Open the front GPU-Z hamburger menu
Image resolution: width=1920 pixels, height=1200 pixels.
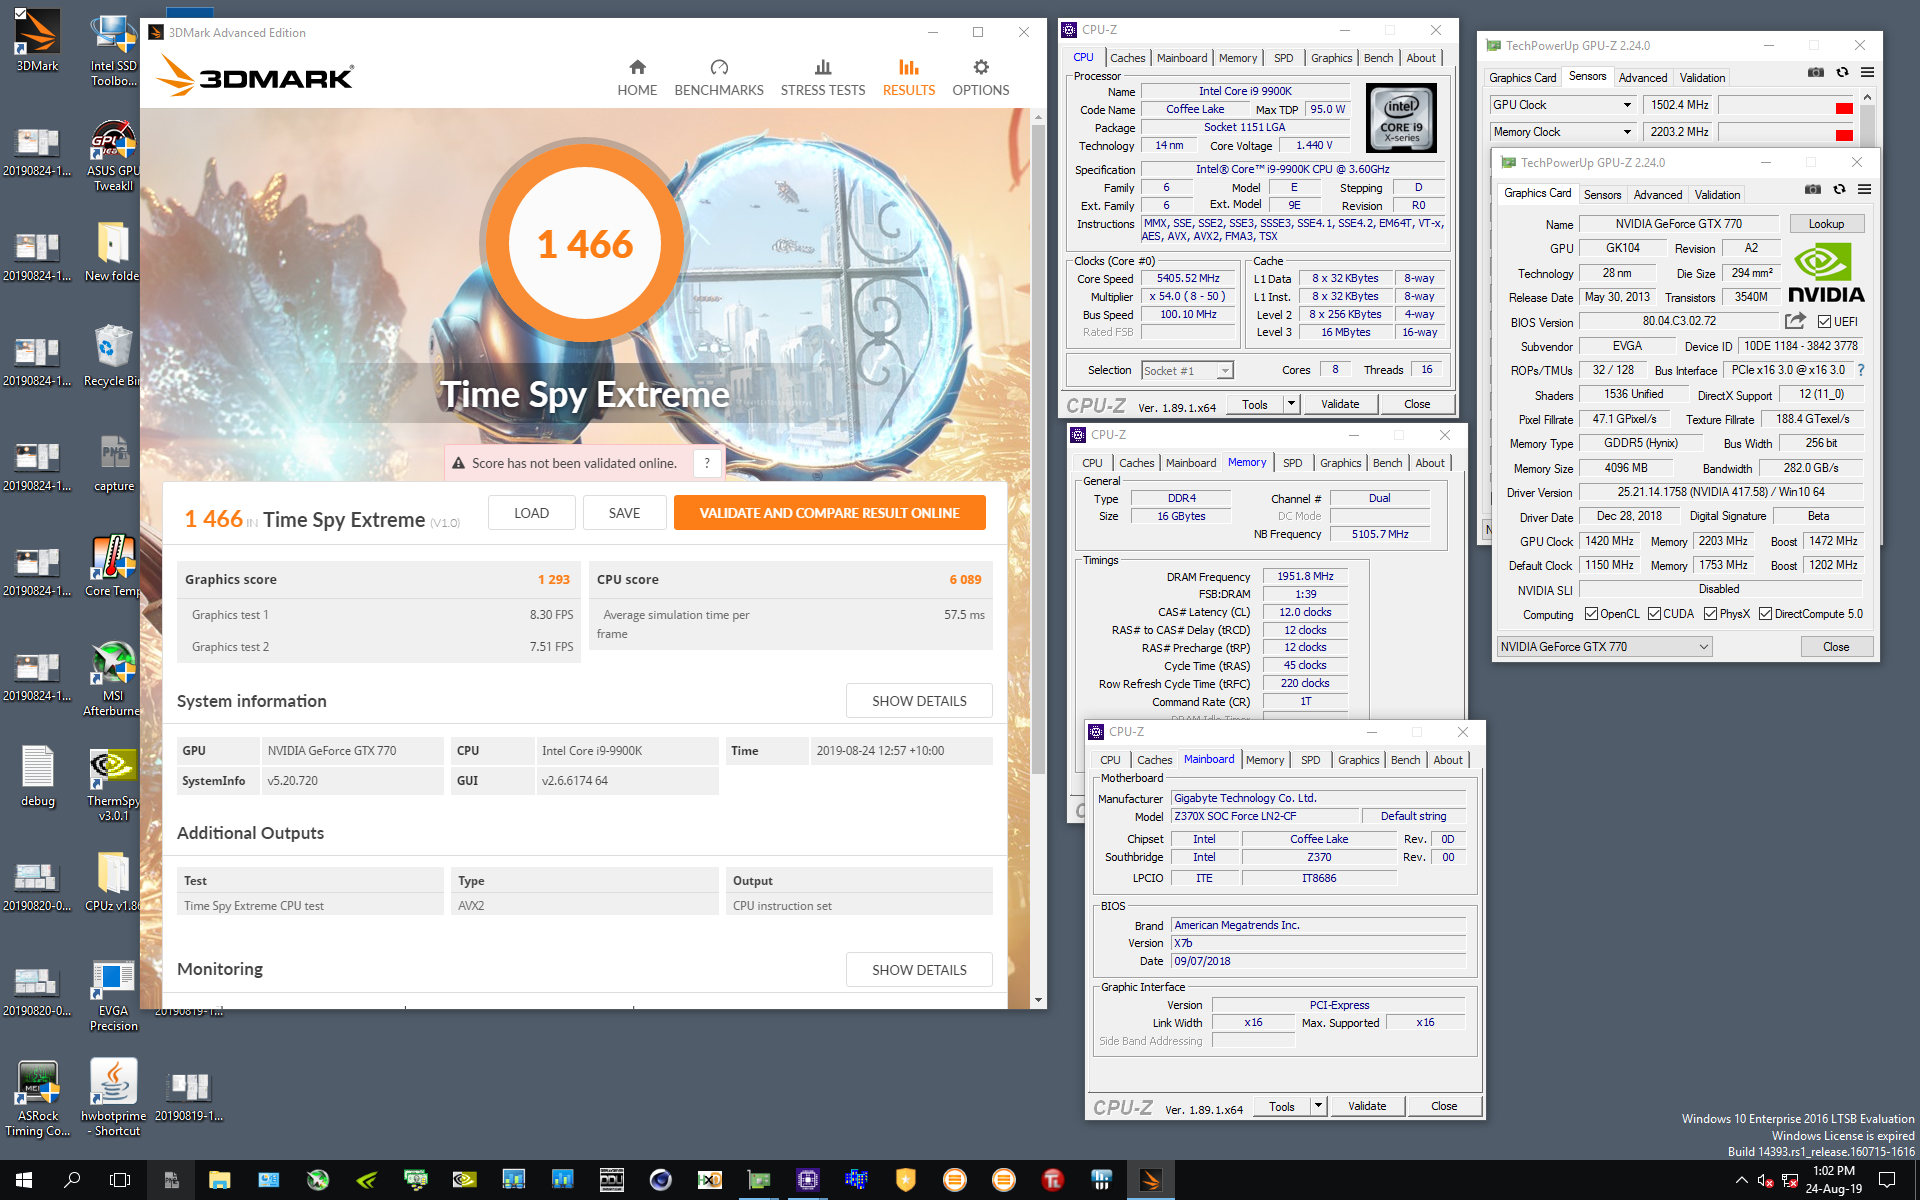click(1864, 189)
